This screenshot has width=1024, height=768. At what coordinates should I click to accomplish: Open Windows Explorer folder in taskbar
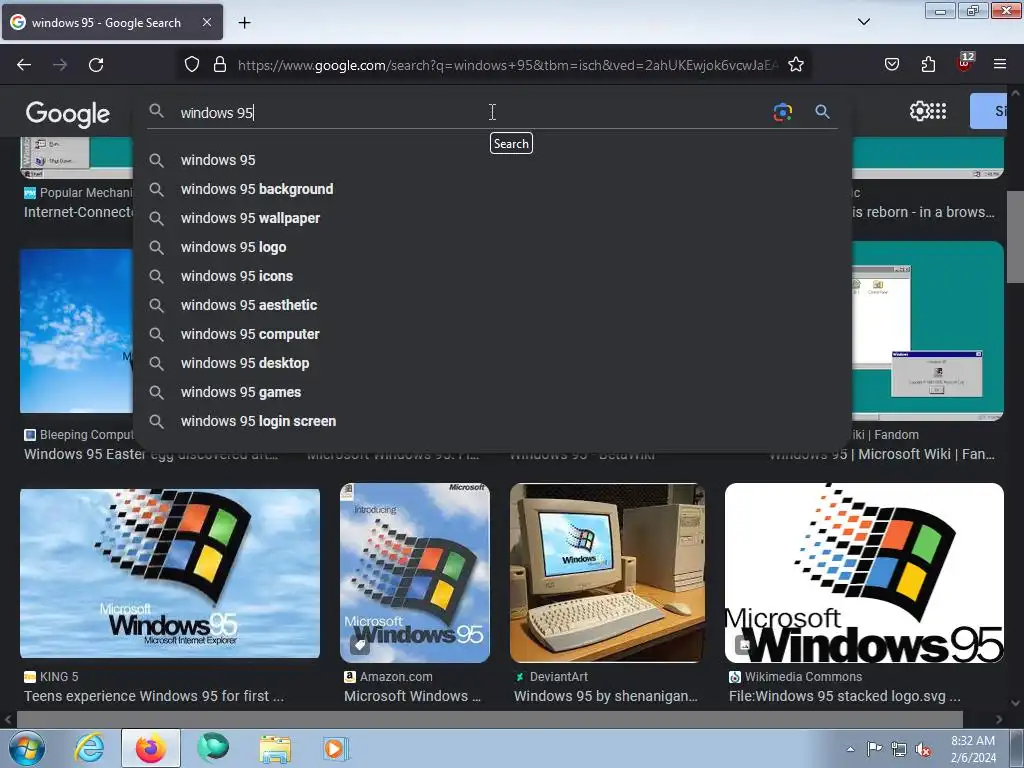275,748
